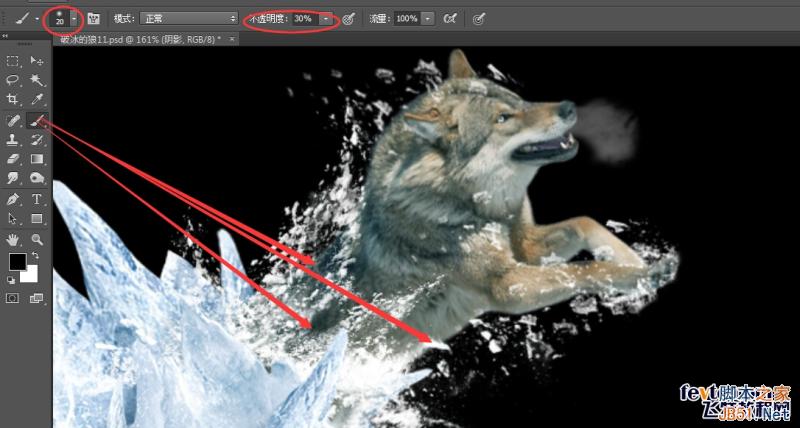Select the Healing Brush tool
This screenshot has height=428, width=800.
(x=13, y=121)
